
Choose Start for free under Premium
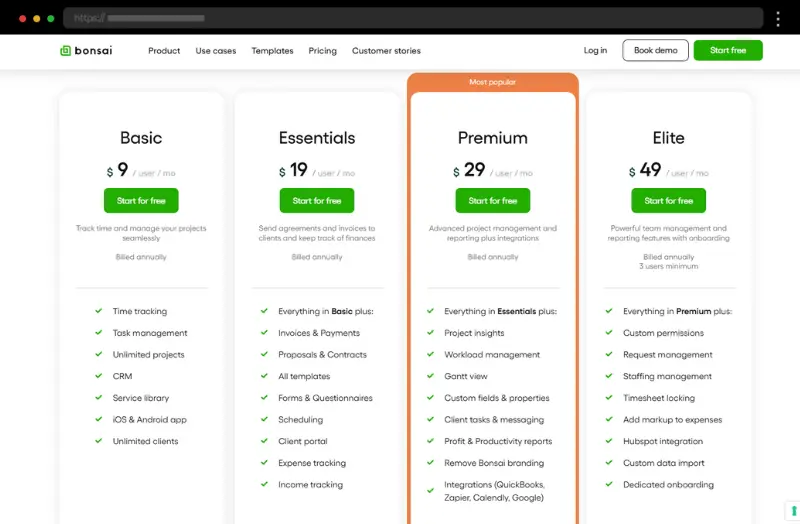pos(493,201)
